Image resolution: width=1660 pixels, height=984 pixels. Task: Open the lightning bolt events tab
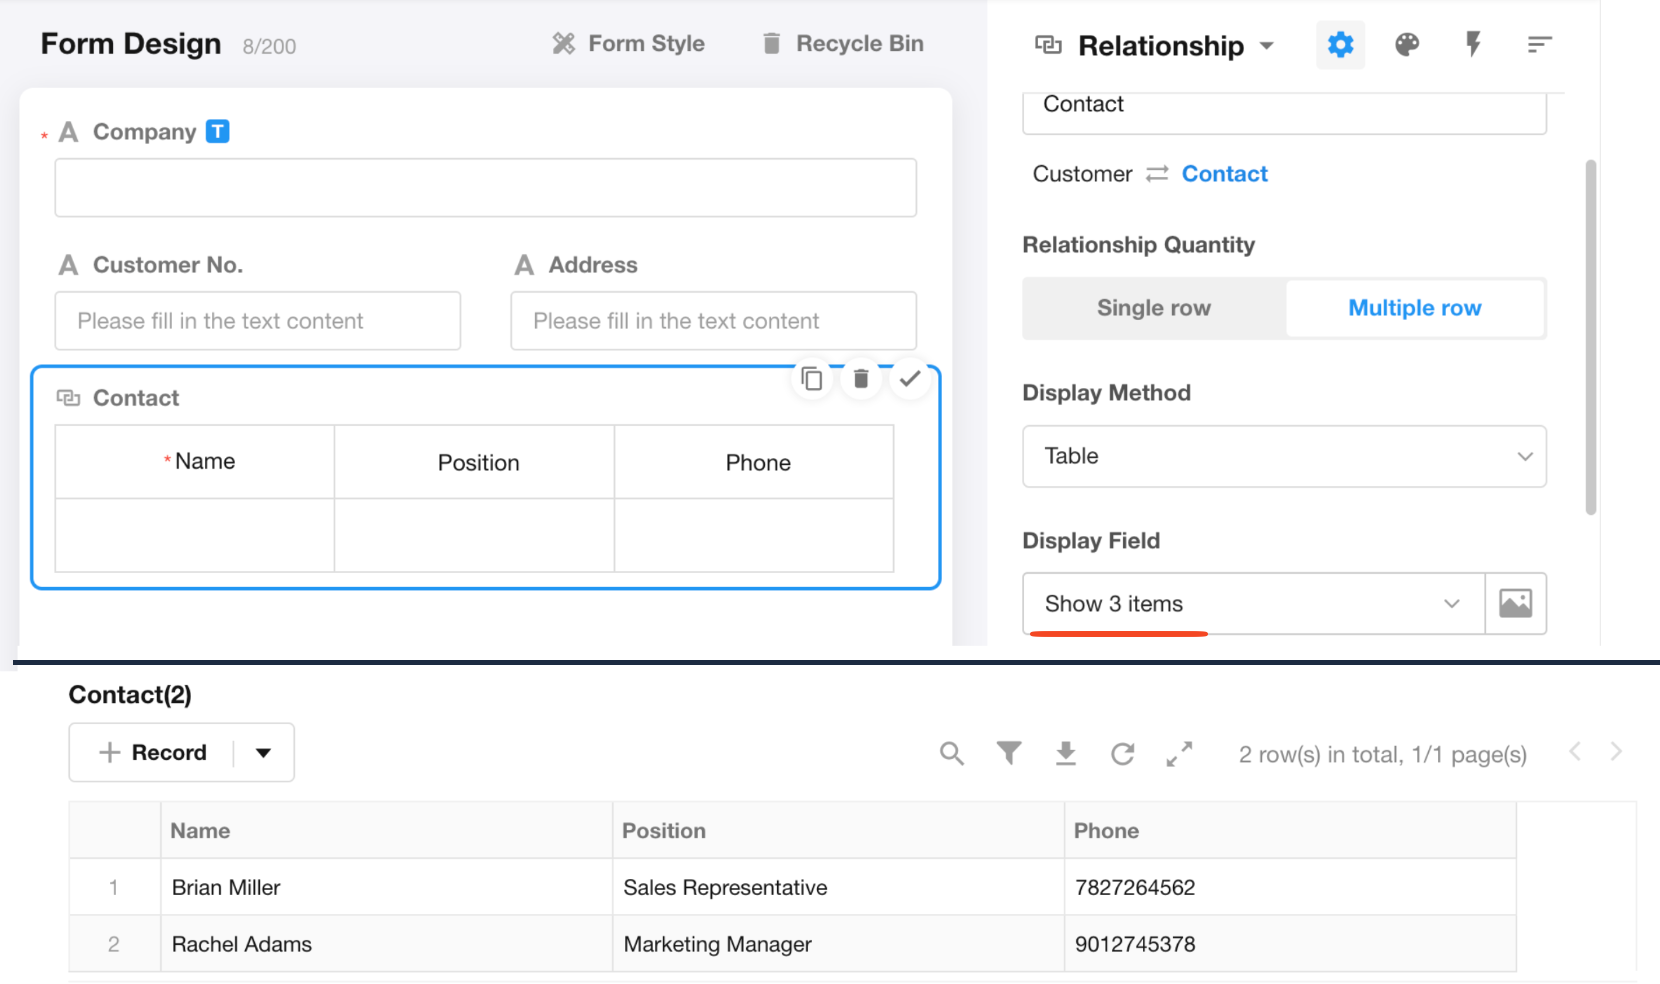1473,45
